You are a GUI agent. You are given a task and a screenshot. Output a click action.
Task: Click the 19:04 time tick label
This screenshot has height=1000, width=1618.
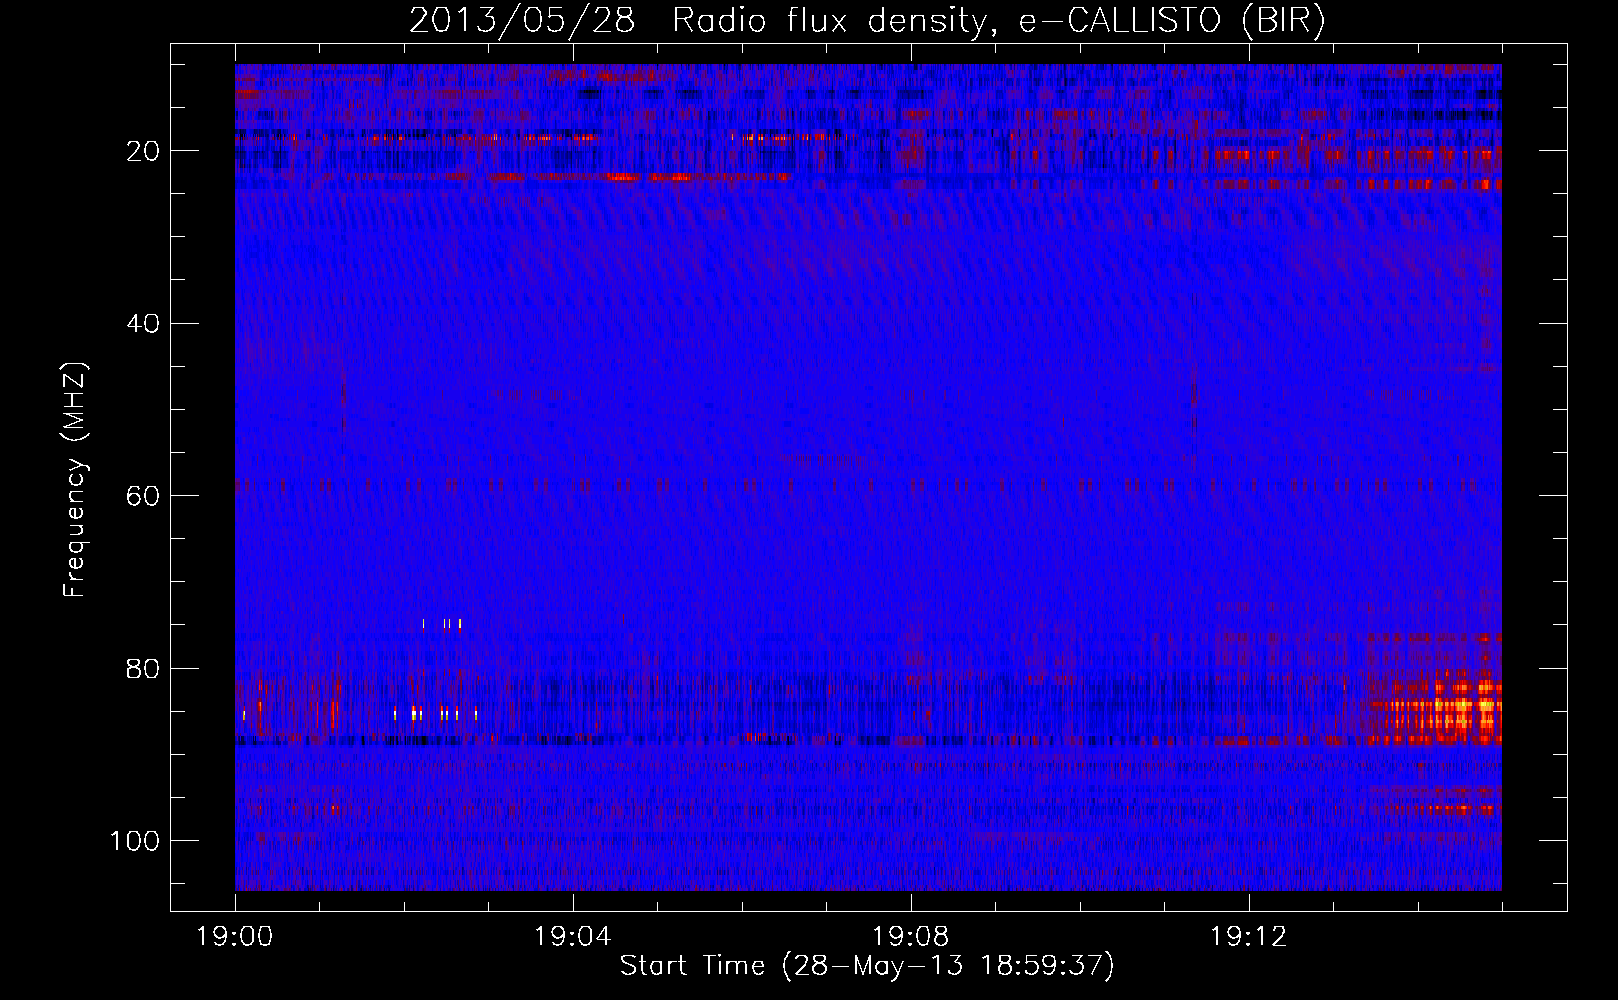click(x=573, y=937)
